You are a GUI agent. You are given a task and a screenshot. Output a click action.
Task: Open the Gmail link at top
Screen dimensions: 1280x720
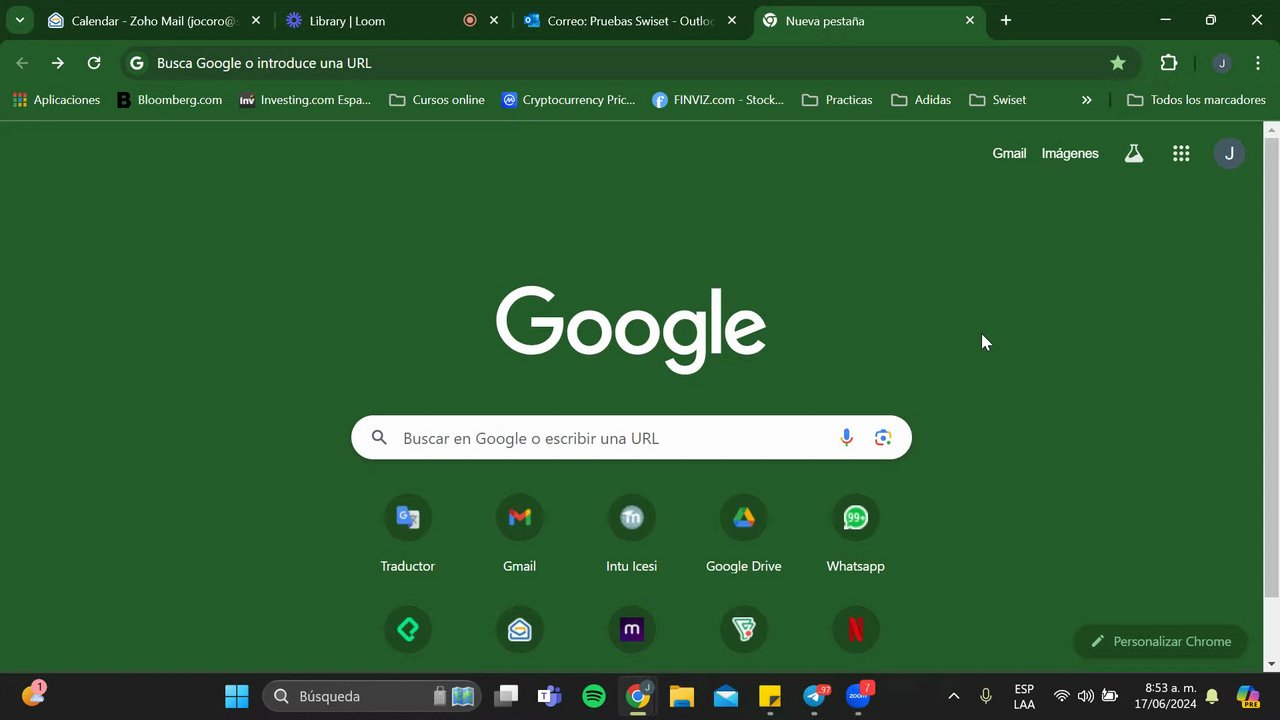coord(1009,153)
